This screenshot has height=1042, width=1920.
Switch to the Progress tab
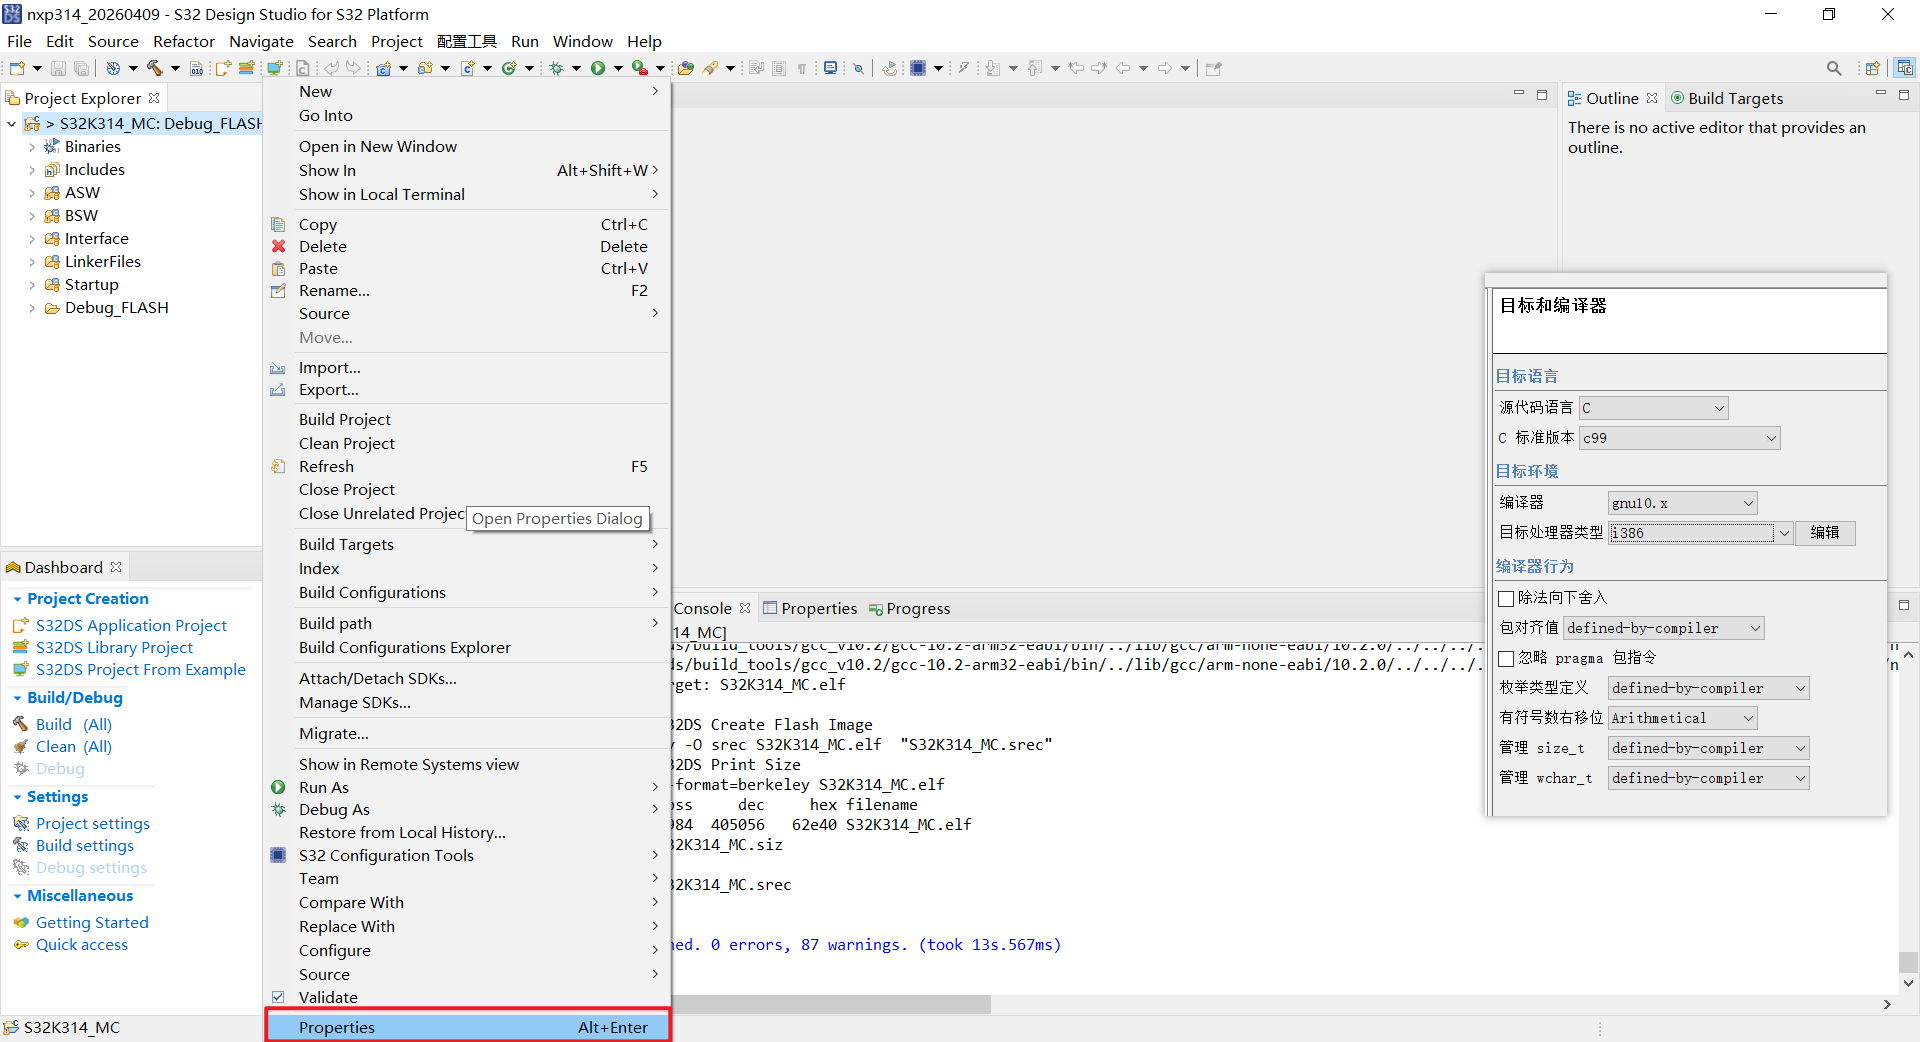click(909, 608)
